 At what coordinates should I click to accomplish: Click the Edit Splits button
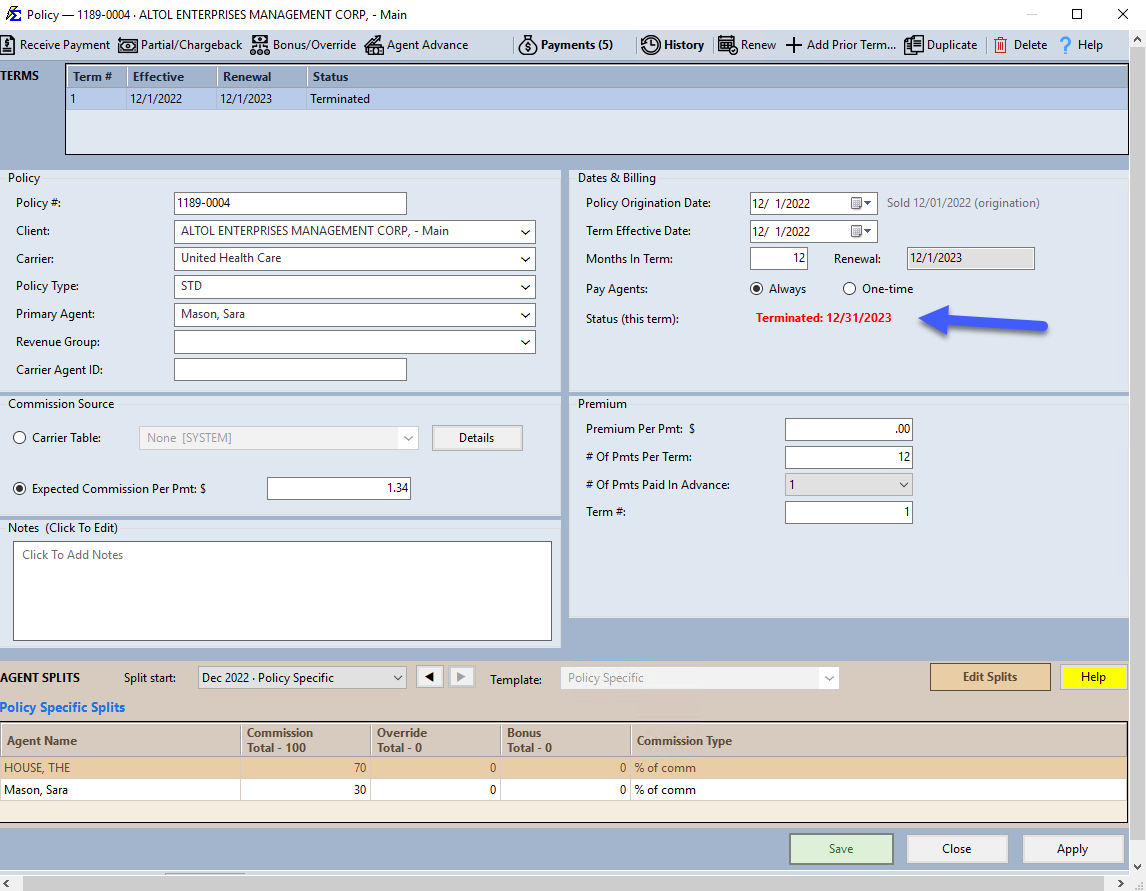[x=990, y=677]
